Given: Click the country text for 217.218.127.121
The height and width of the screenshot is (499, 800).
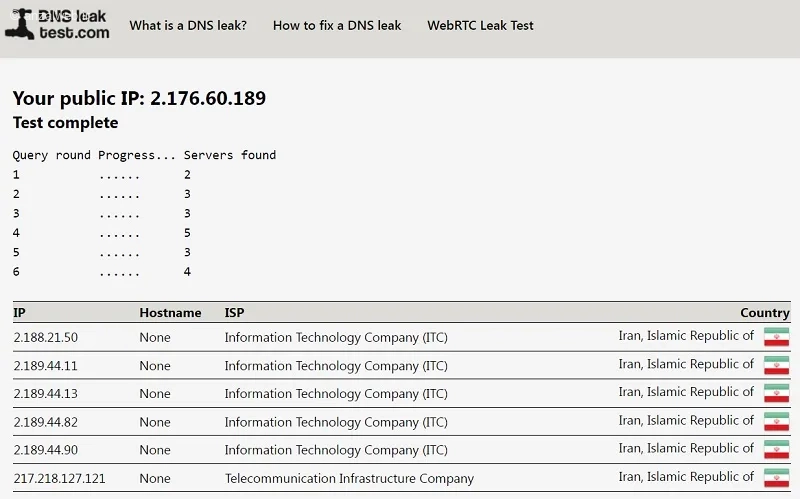Looking at the screenshot, I should click(686, 477).
